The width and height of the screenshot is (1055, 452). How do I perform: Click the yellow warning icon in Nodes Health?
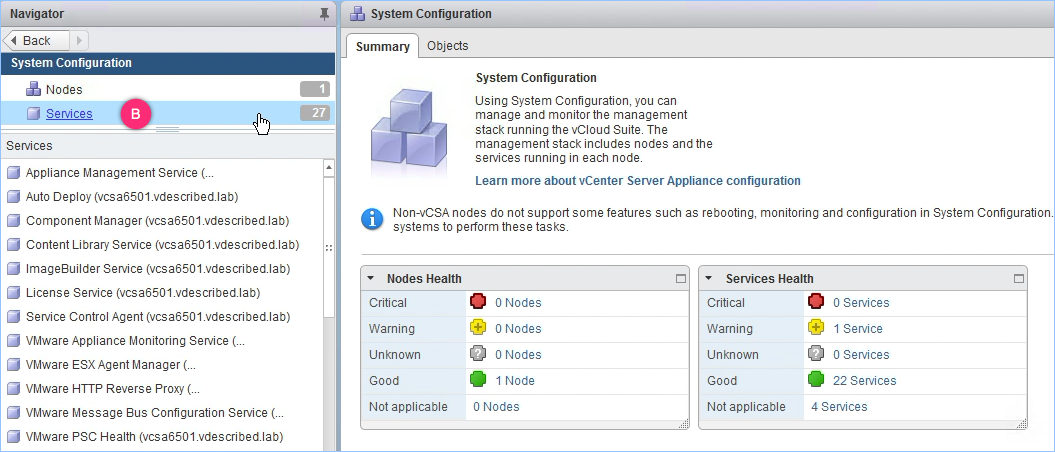pos(478,328)
